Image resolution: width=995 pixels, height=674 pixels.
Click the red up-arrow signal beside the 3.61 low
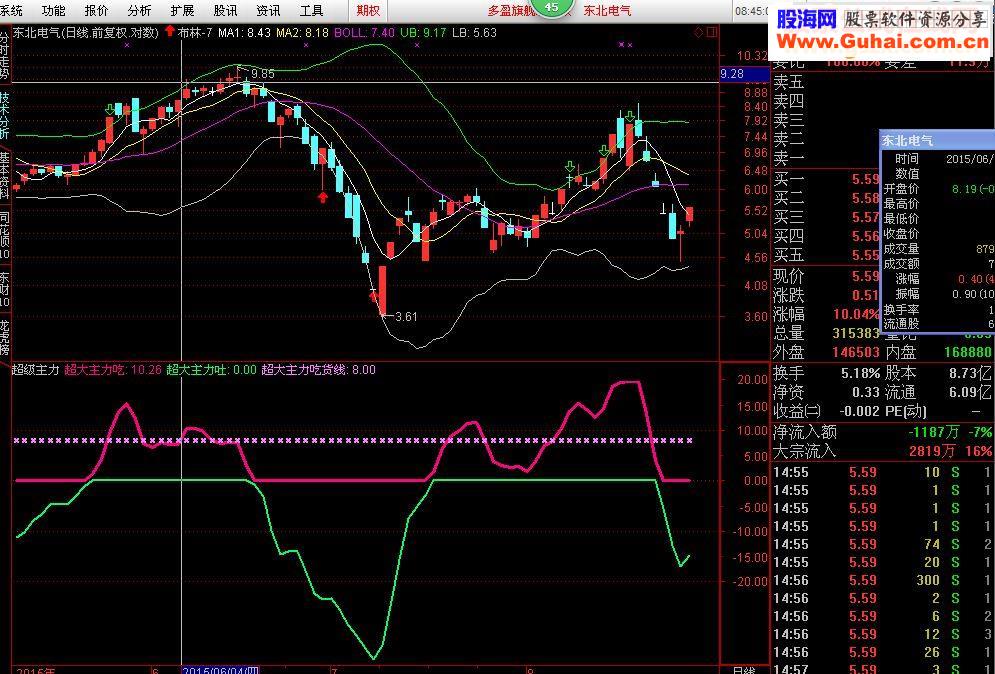(x=374, y=294)
